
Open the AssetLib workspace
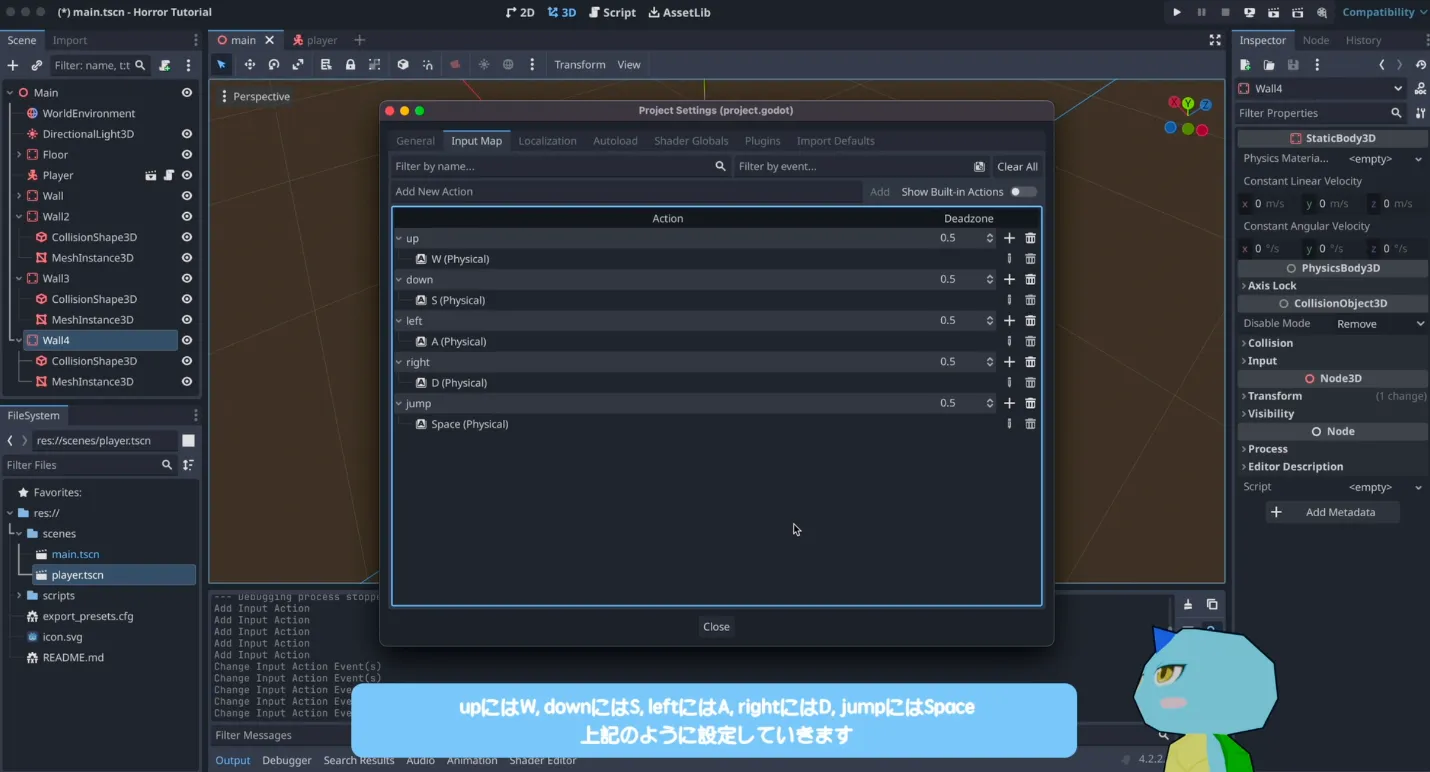pyautogui.click(x=680, y=13)
